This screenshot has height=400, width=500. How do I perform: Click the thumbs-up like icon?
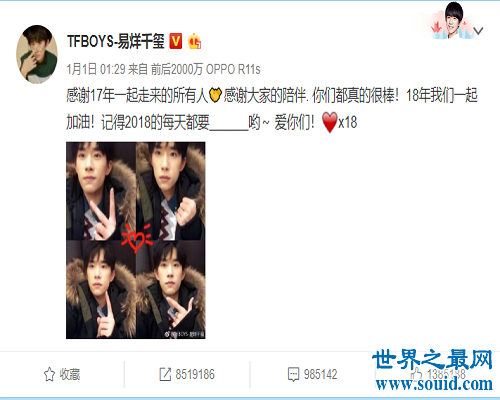coord(416,374)
